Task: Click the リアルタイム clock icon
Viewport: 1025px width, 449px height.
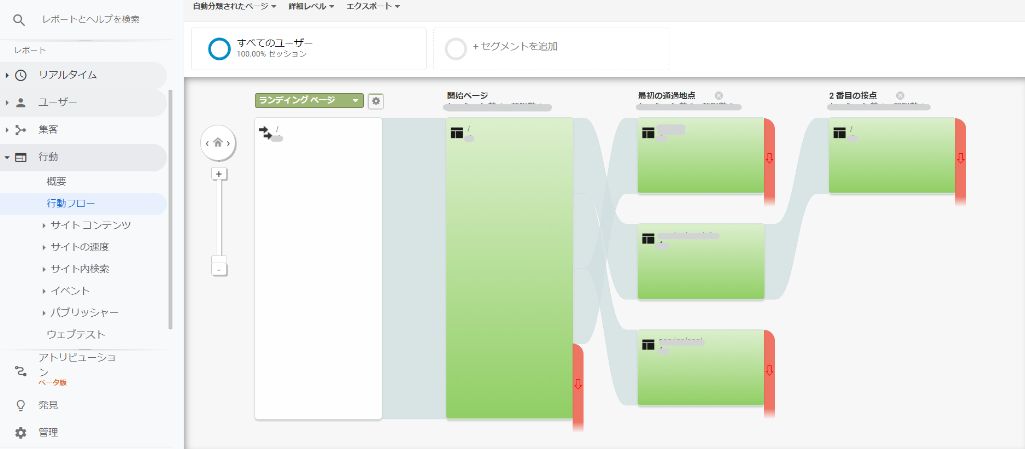Action: click(21, 75)
